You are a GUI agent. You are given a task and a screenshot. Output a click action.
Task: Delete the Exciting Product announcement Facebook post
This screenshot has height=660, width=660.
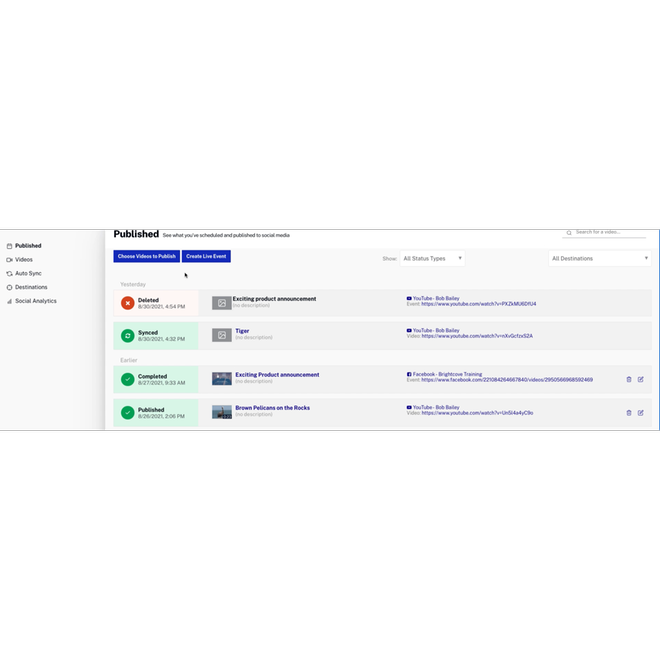(x=629, y=379)
